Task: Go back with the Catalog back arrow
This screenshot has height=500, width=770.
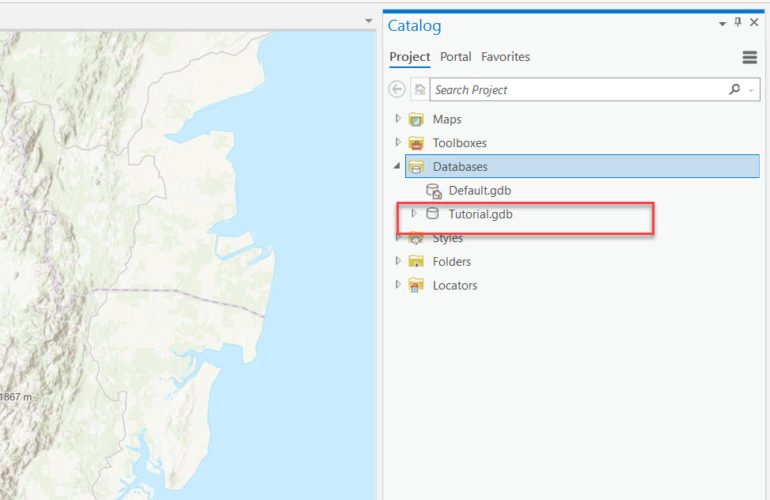Action: (397, 89)
